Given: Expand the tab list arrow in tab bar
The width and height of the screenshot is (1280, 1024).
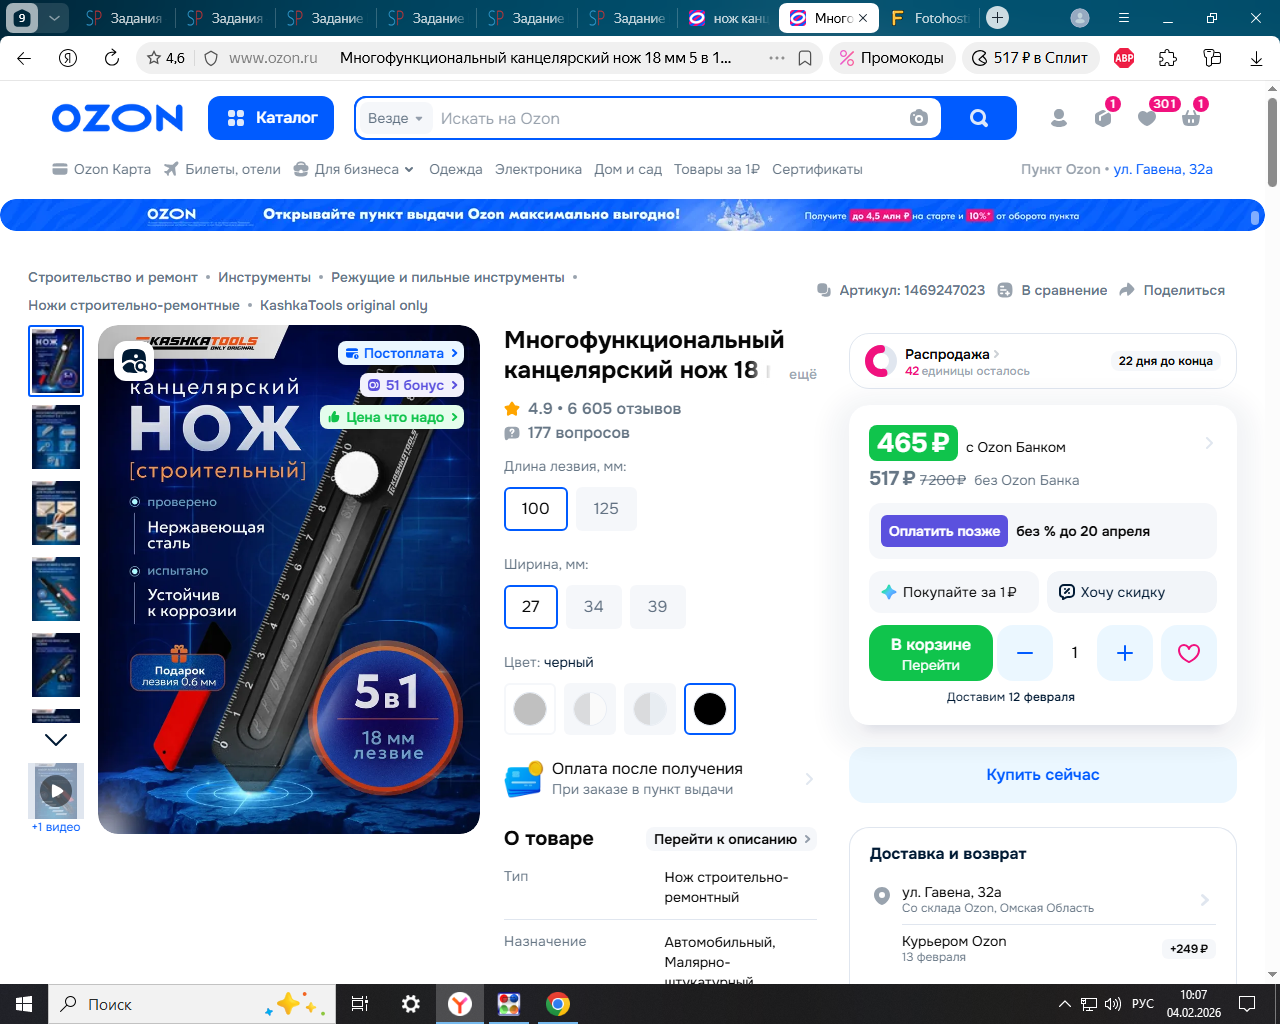Looking at the screenshot, I should coord(54,18).
